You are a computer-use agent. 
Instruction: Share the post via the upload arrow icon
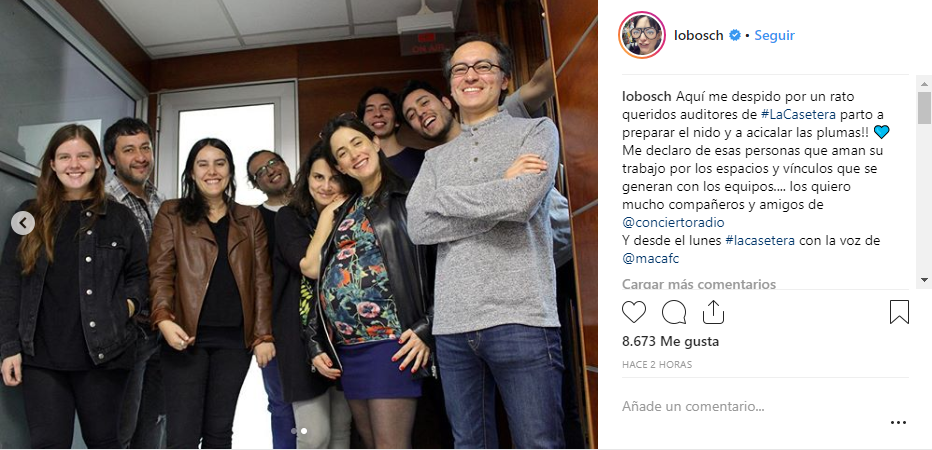pyautogui.click(x=713, y=311)
